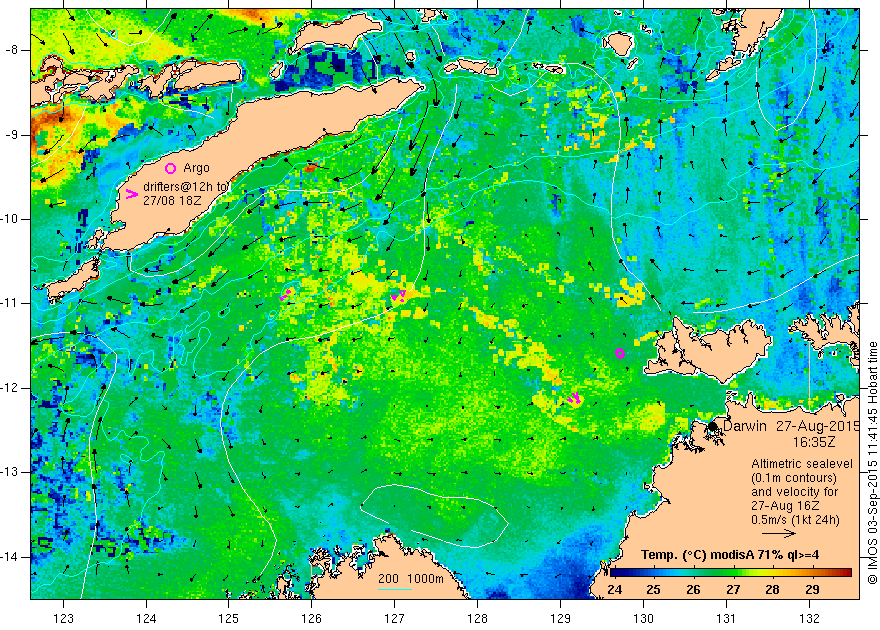880x630 pixels.
Task: Click longitude axis label '131'
Action: pyautogui.click(x=726, y=618)
